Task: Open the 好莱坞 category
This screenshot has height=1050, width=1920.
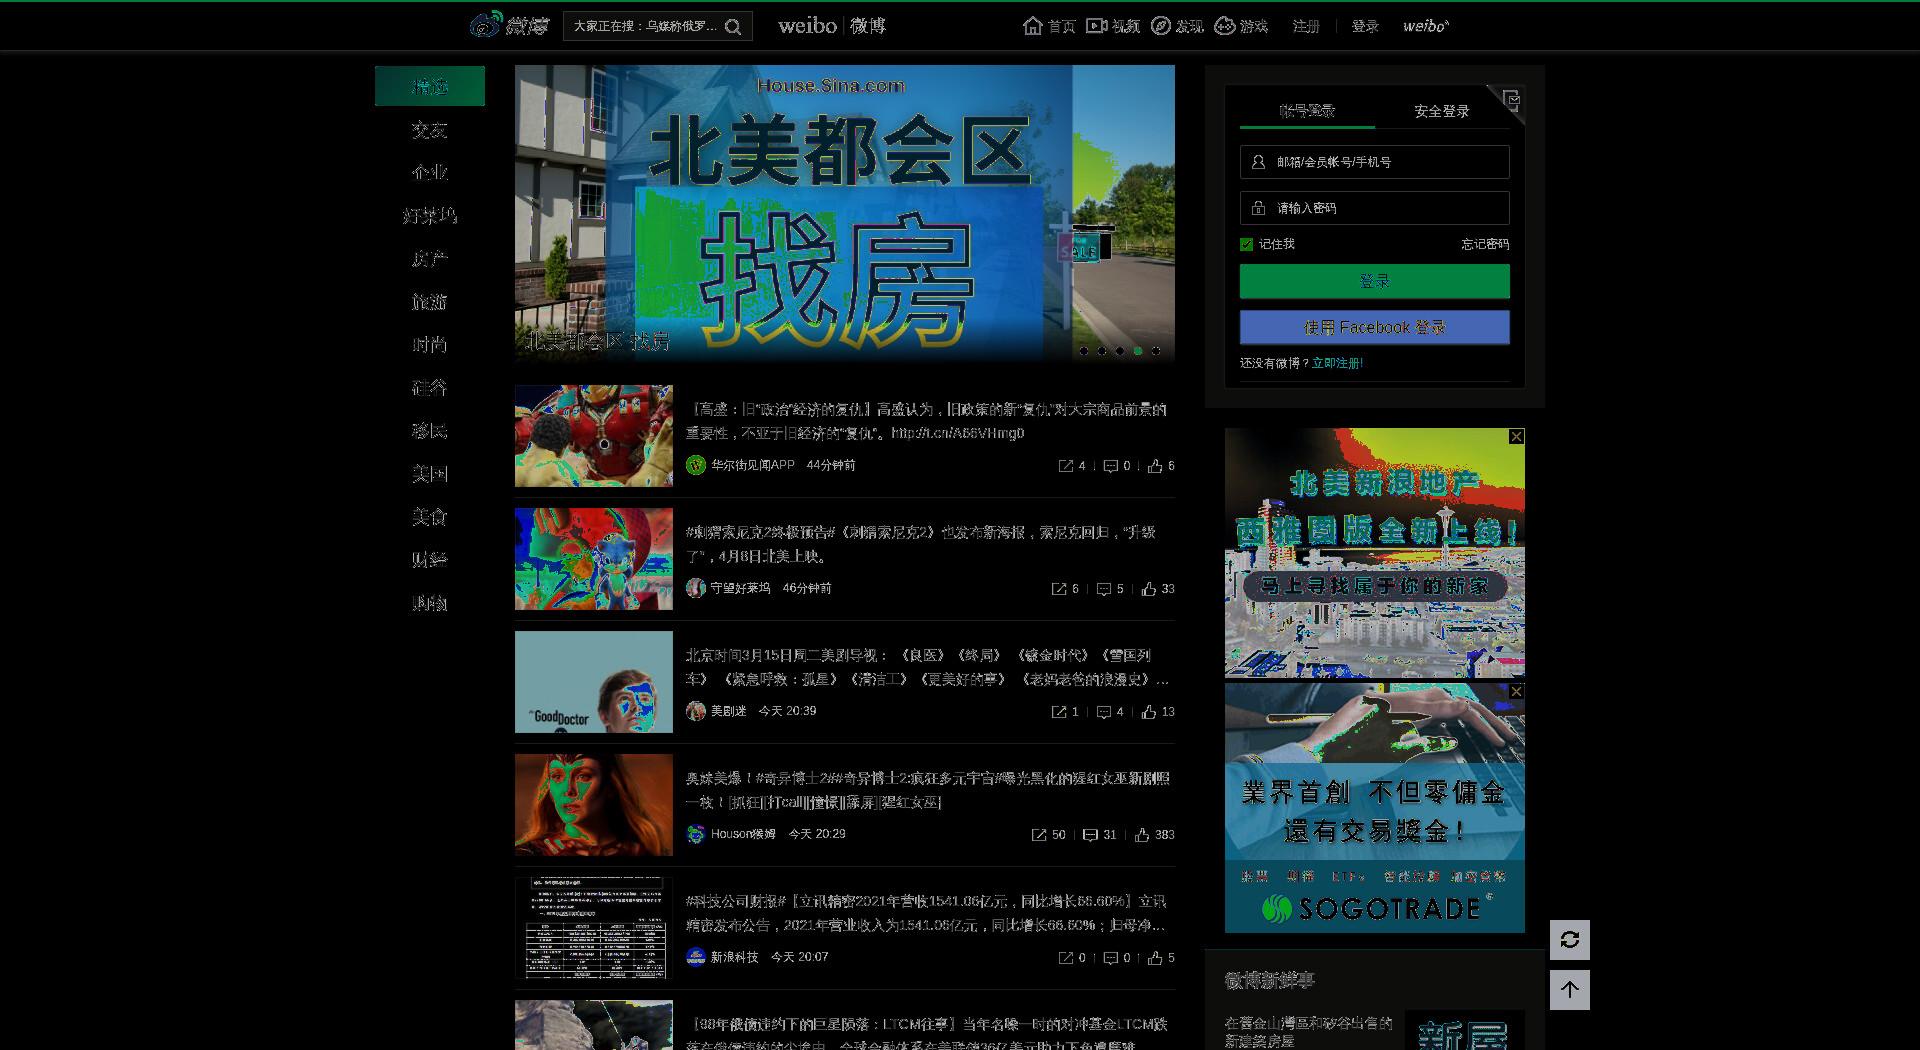Action: coord(430,216)
